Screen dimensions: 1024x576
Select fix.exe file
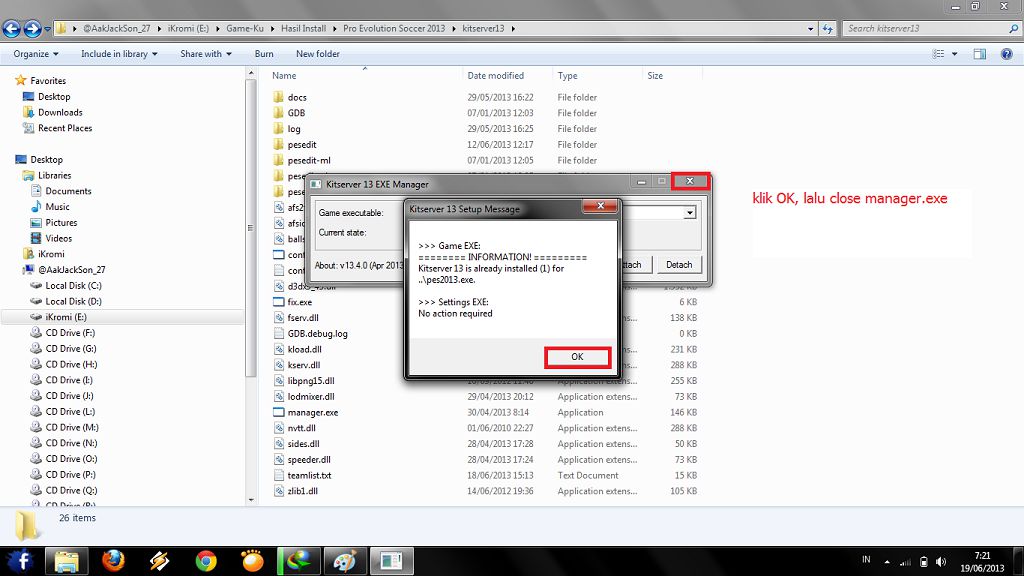[300, 302]
